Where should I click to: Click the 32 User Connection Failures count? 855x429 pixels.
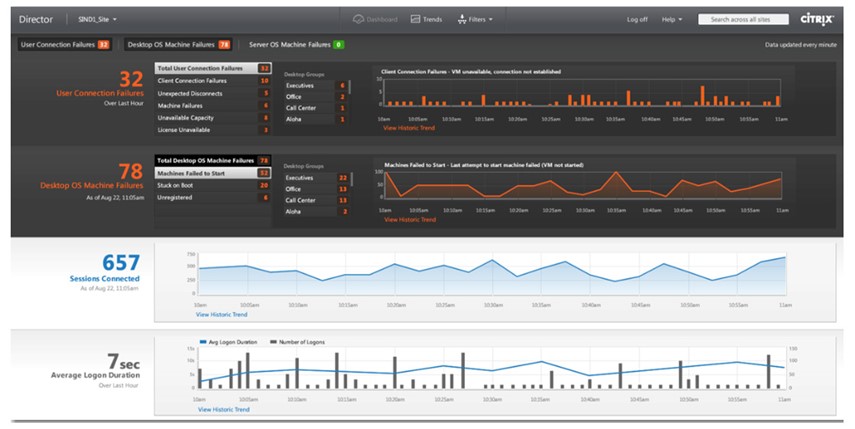coord(131,79)
